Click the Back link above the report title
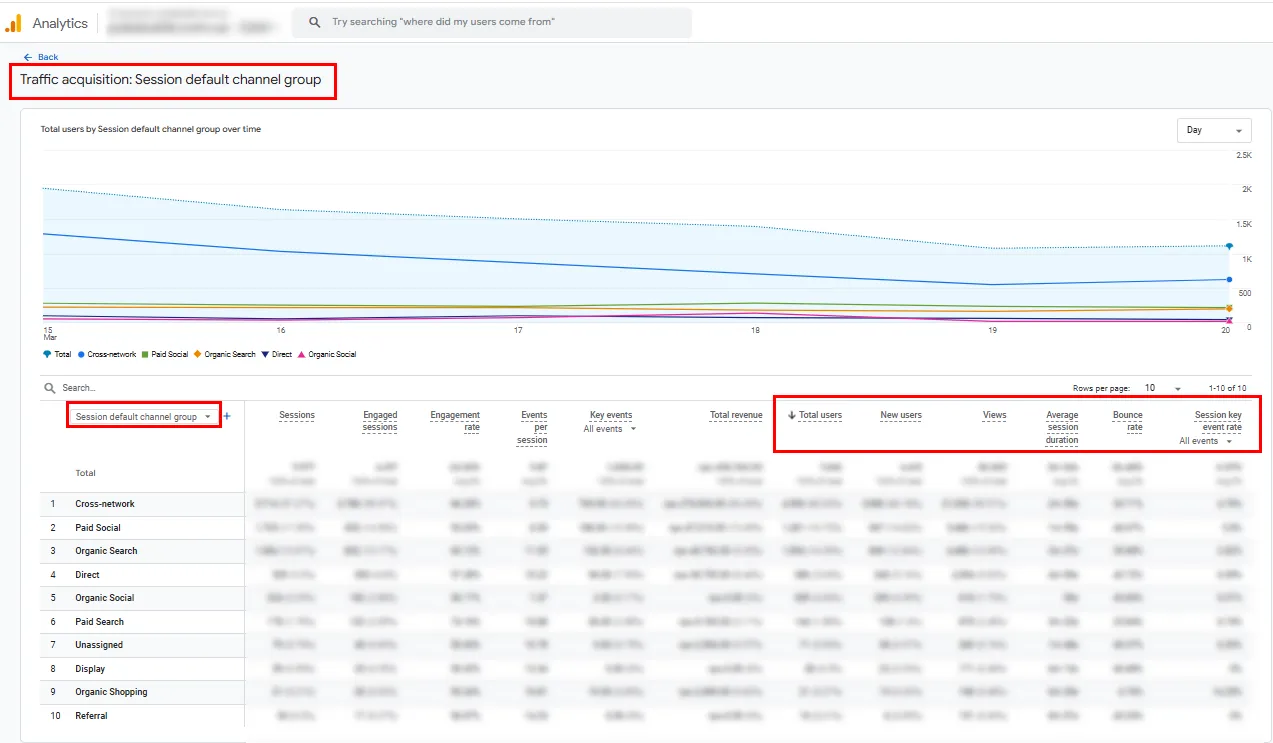 [x=40, y=57]
